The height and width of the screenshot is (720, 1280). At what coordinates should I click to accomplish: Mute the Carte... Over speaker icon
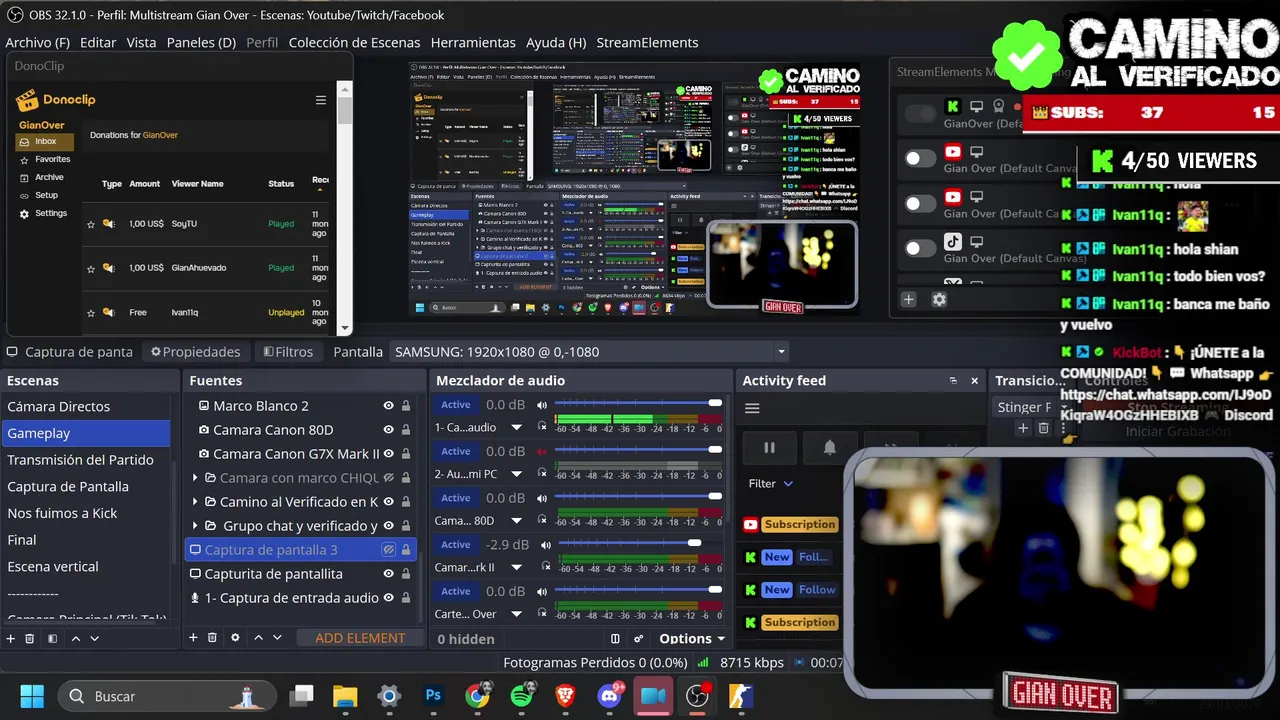542,591
